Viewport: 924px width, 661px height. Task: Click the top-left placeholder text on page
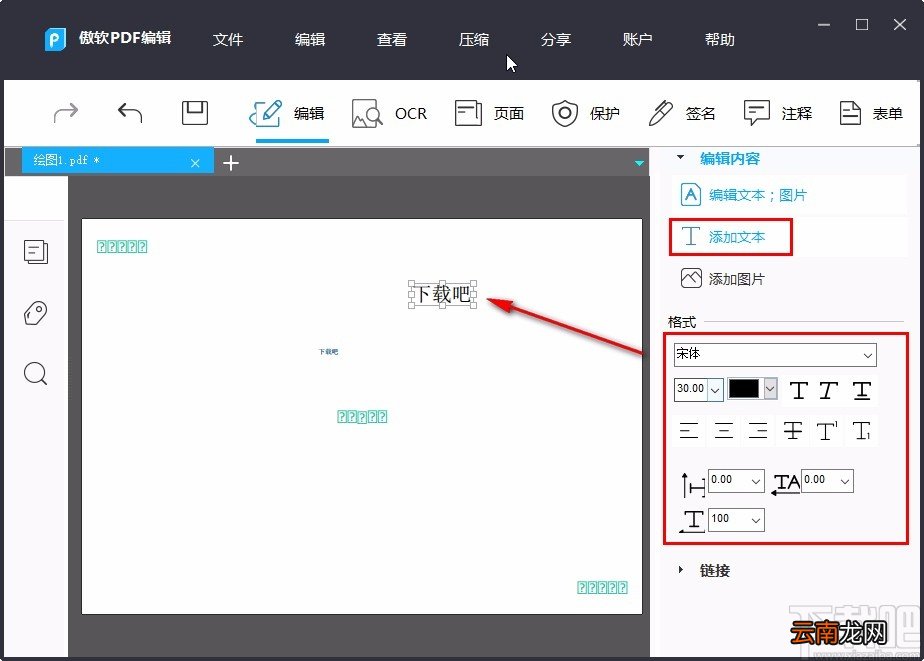coord(122,246)
